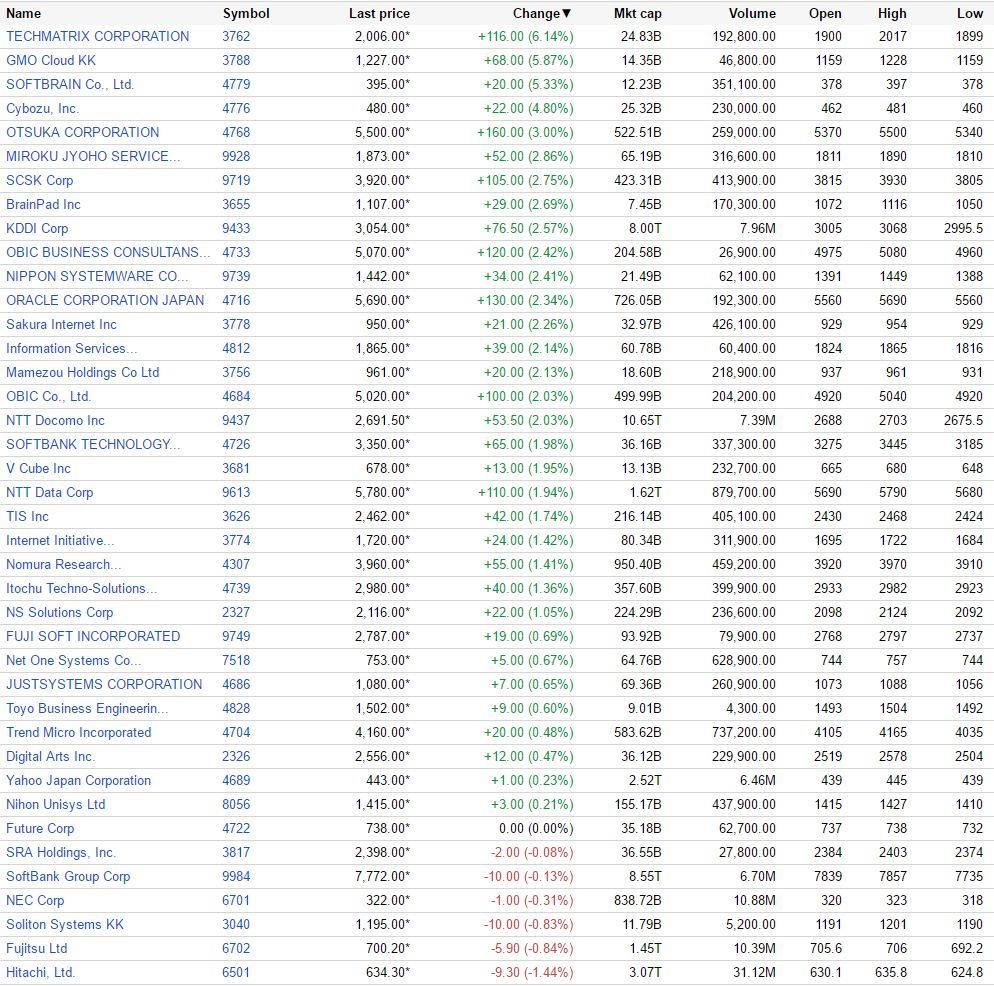Image resolution: width=994 pixels, height=986 pixels.
Task: Open SOFTBANK TECHNOLOGY link
Action: 93,444
